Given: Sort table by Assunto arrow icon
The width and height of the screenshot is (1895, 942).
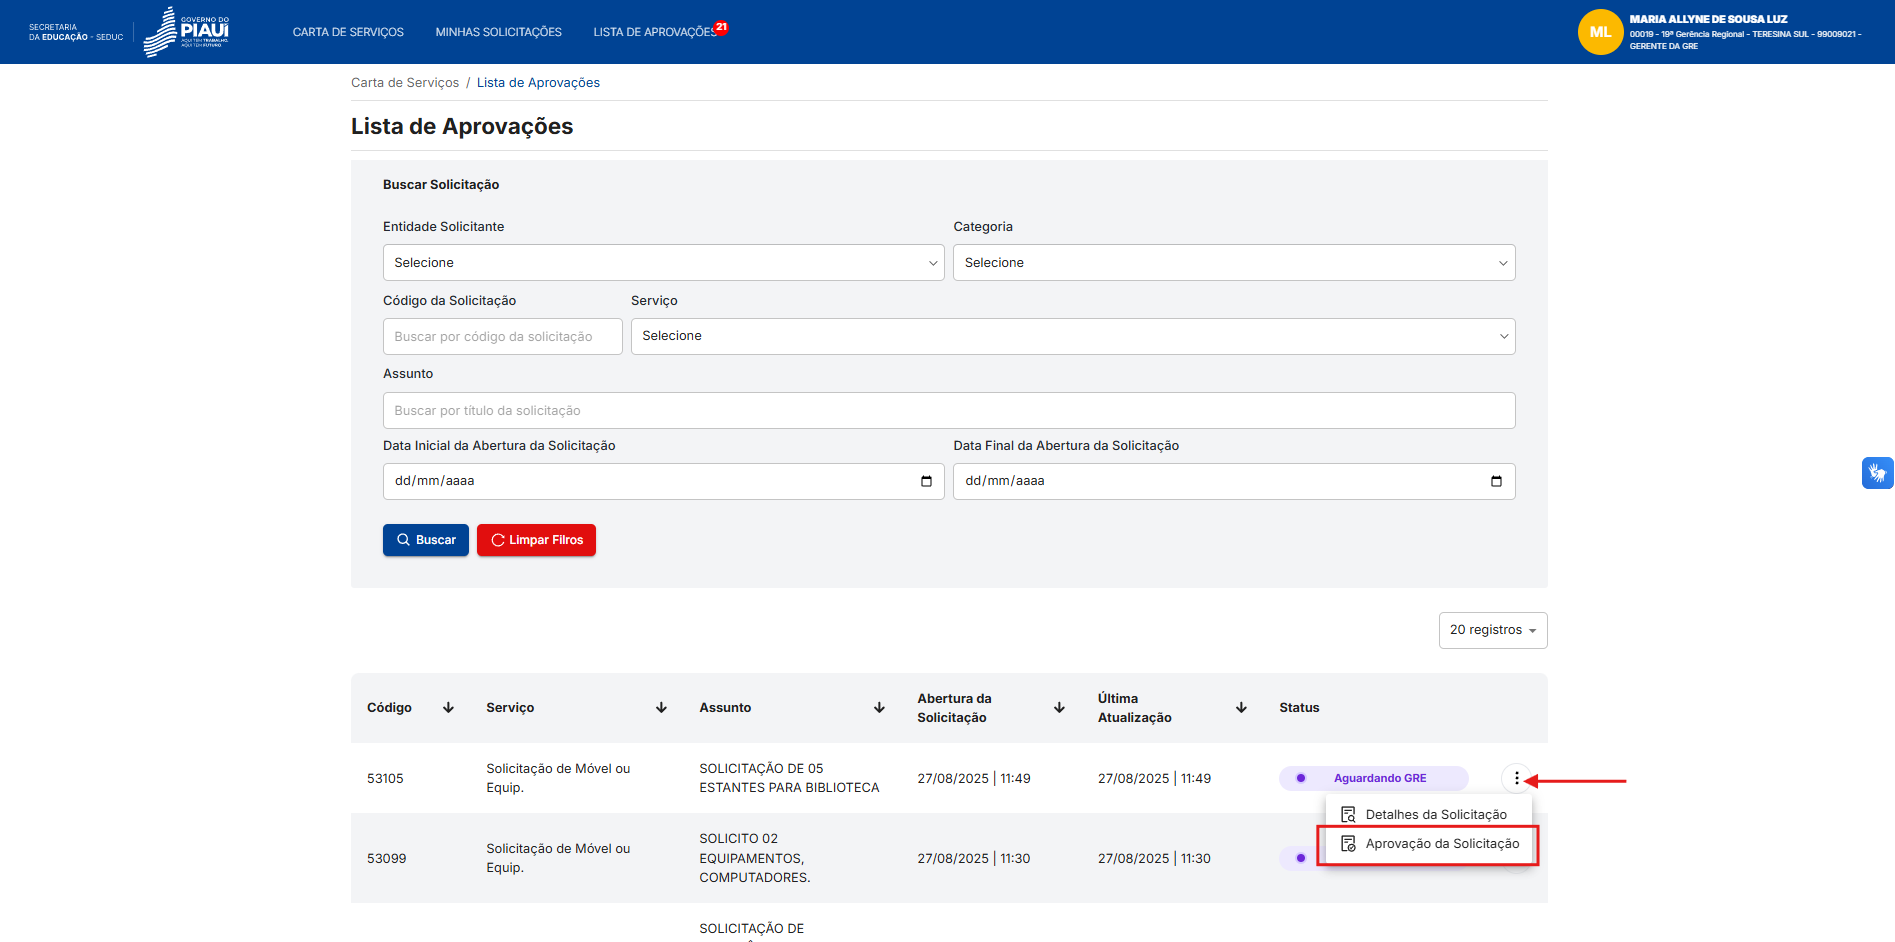Looking at the screenshot, I should pos(879,708).
